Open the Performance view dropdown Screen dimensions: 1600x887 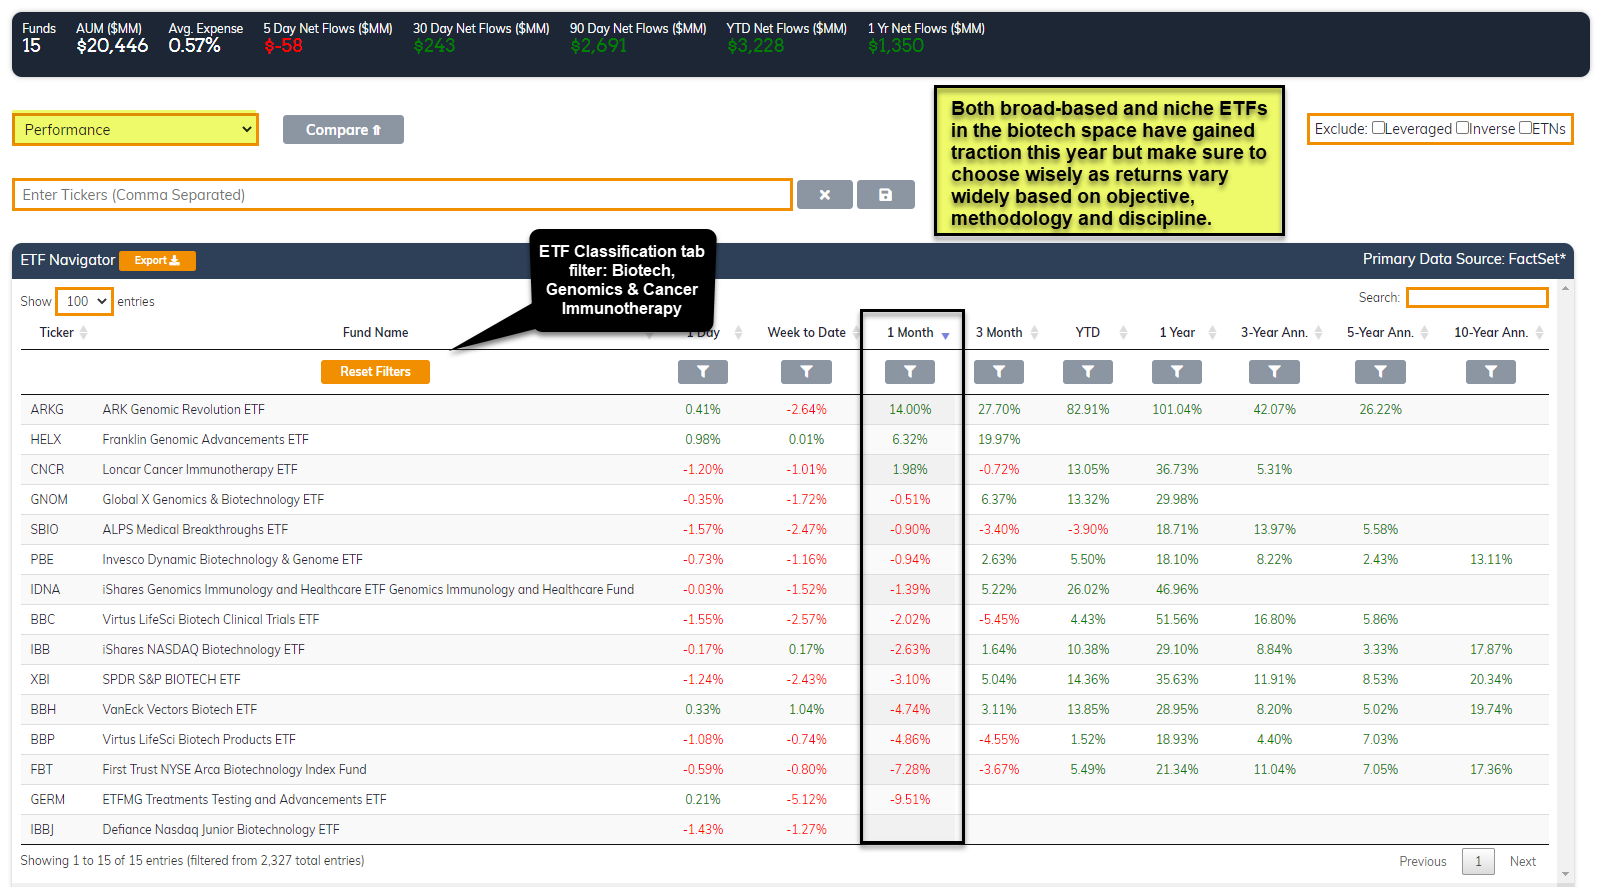[x=135, y=130]
